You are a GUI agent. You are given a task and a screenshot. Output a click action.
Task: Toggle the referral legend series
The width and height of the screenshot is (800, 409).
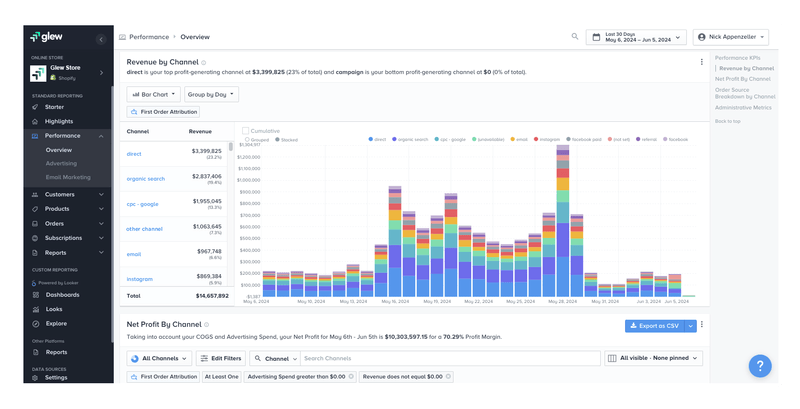[646, 139]
